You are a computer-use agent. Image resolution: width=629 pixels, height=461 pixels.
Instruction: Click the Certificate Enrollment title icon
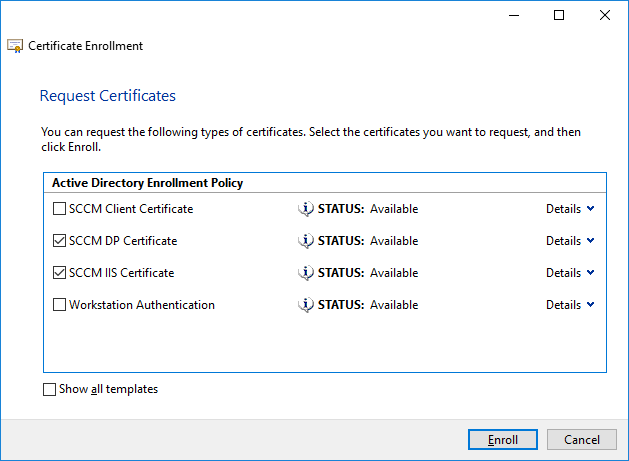point(15,46)
